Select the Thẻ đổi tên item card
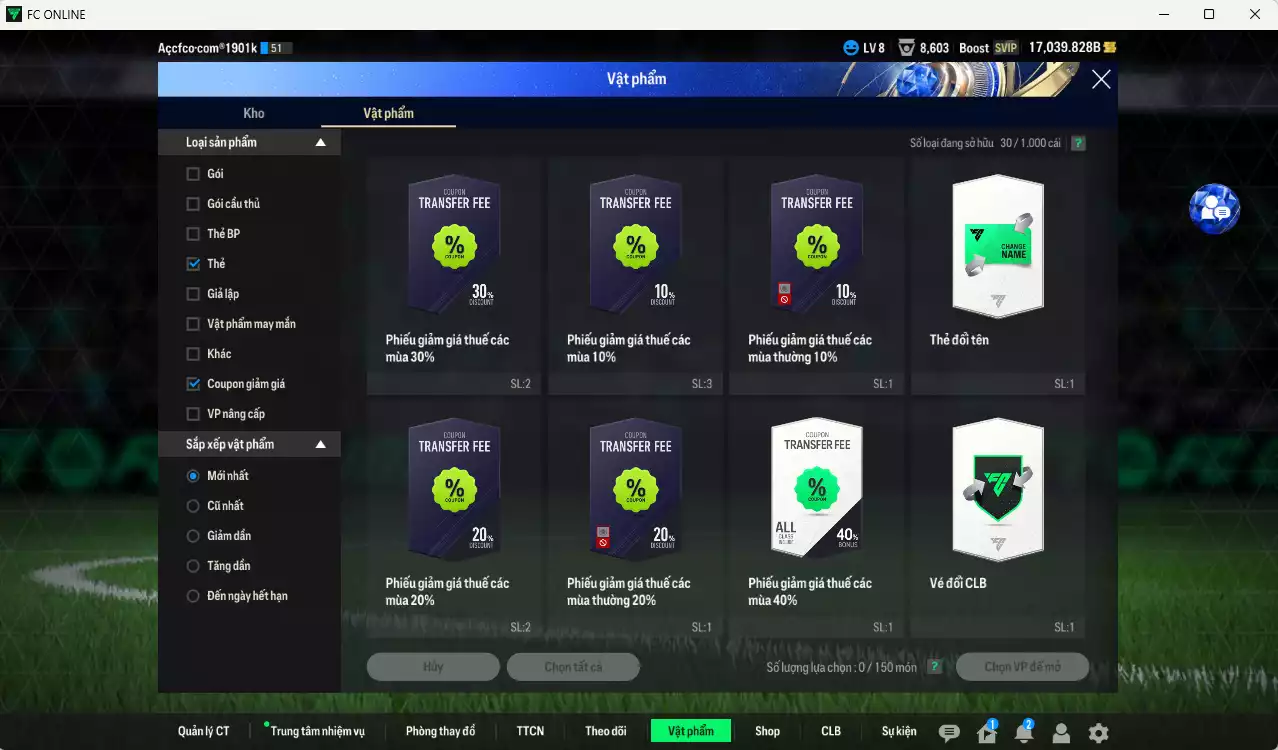Image resolution: width=1278 pixels, height=750 pixels. click(x=997, y=275)
